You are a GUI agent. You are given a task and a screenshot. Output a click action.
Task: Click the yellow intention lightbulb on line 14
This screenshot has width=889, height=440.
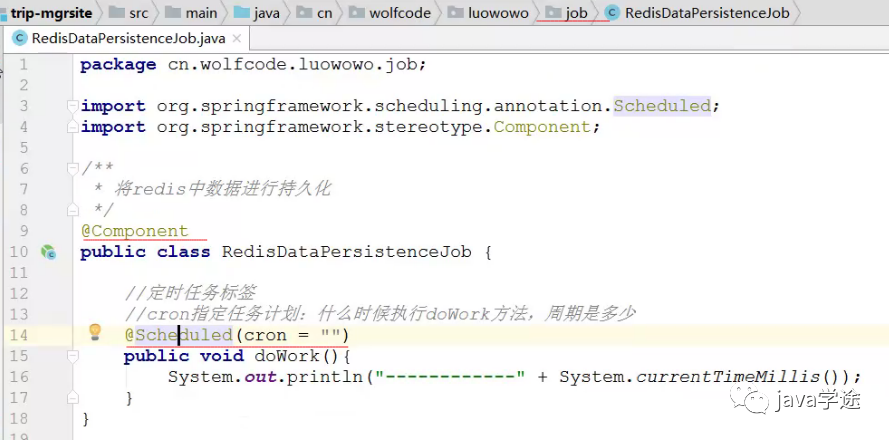95,332
